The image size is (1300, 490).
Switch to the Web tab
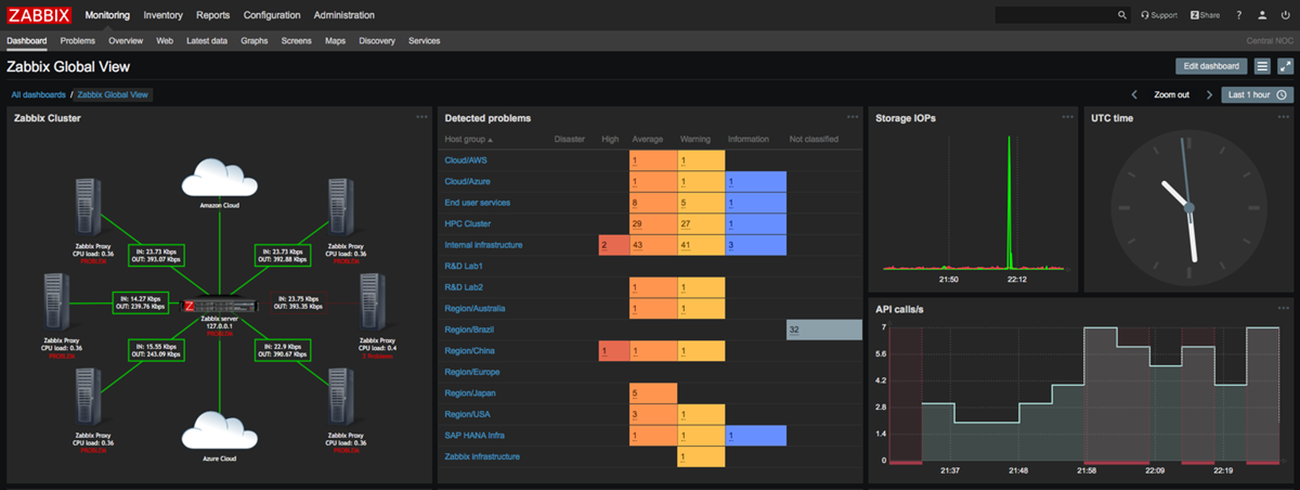click(165, 41)
